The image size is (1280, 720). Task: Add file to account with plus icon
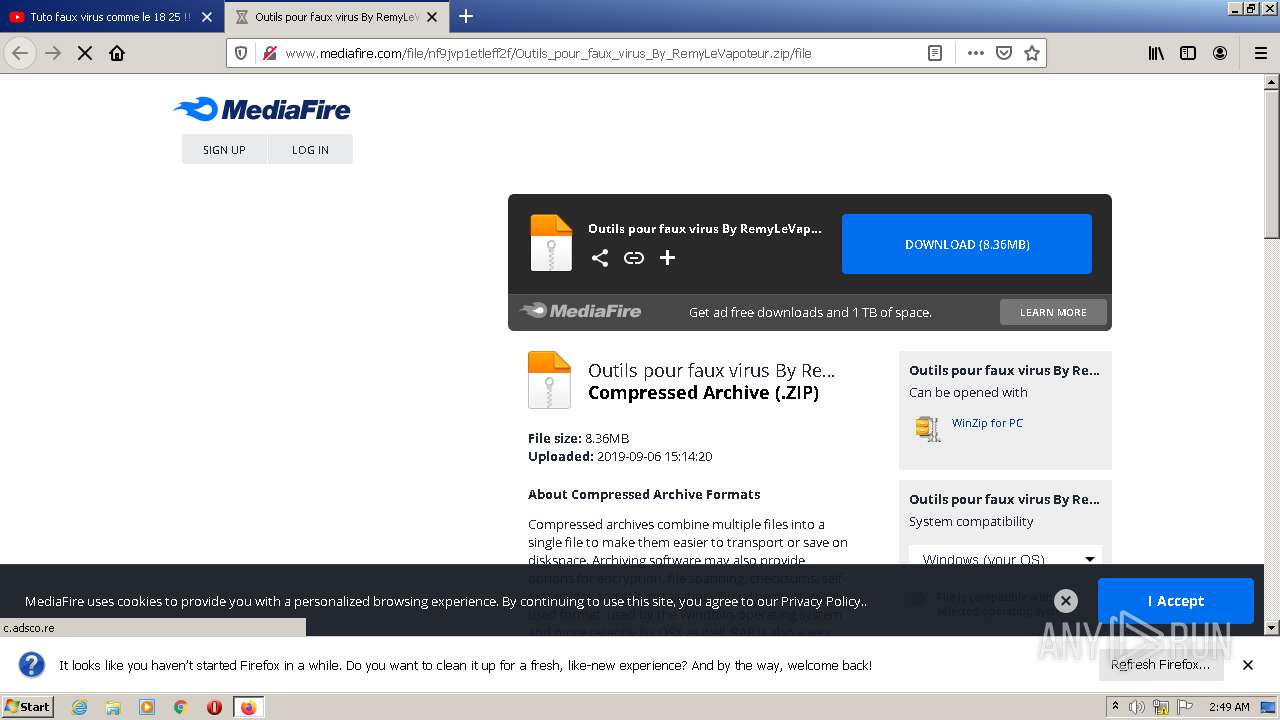pos(668,258)
